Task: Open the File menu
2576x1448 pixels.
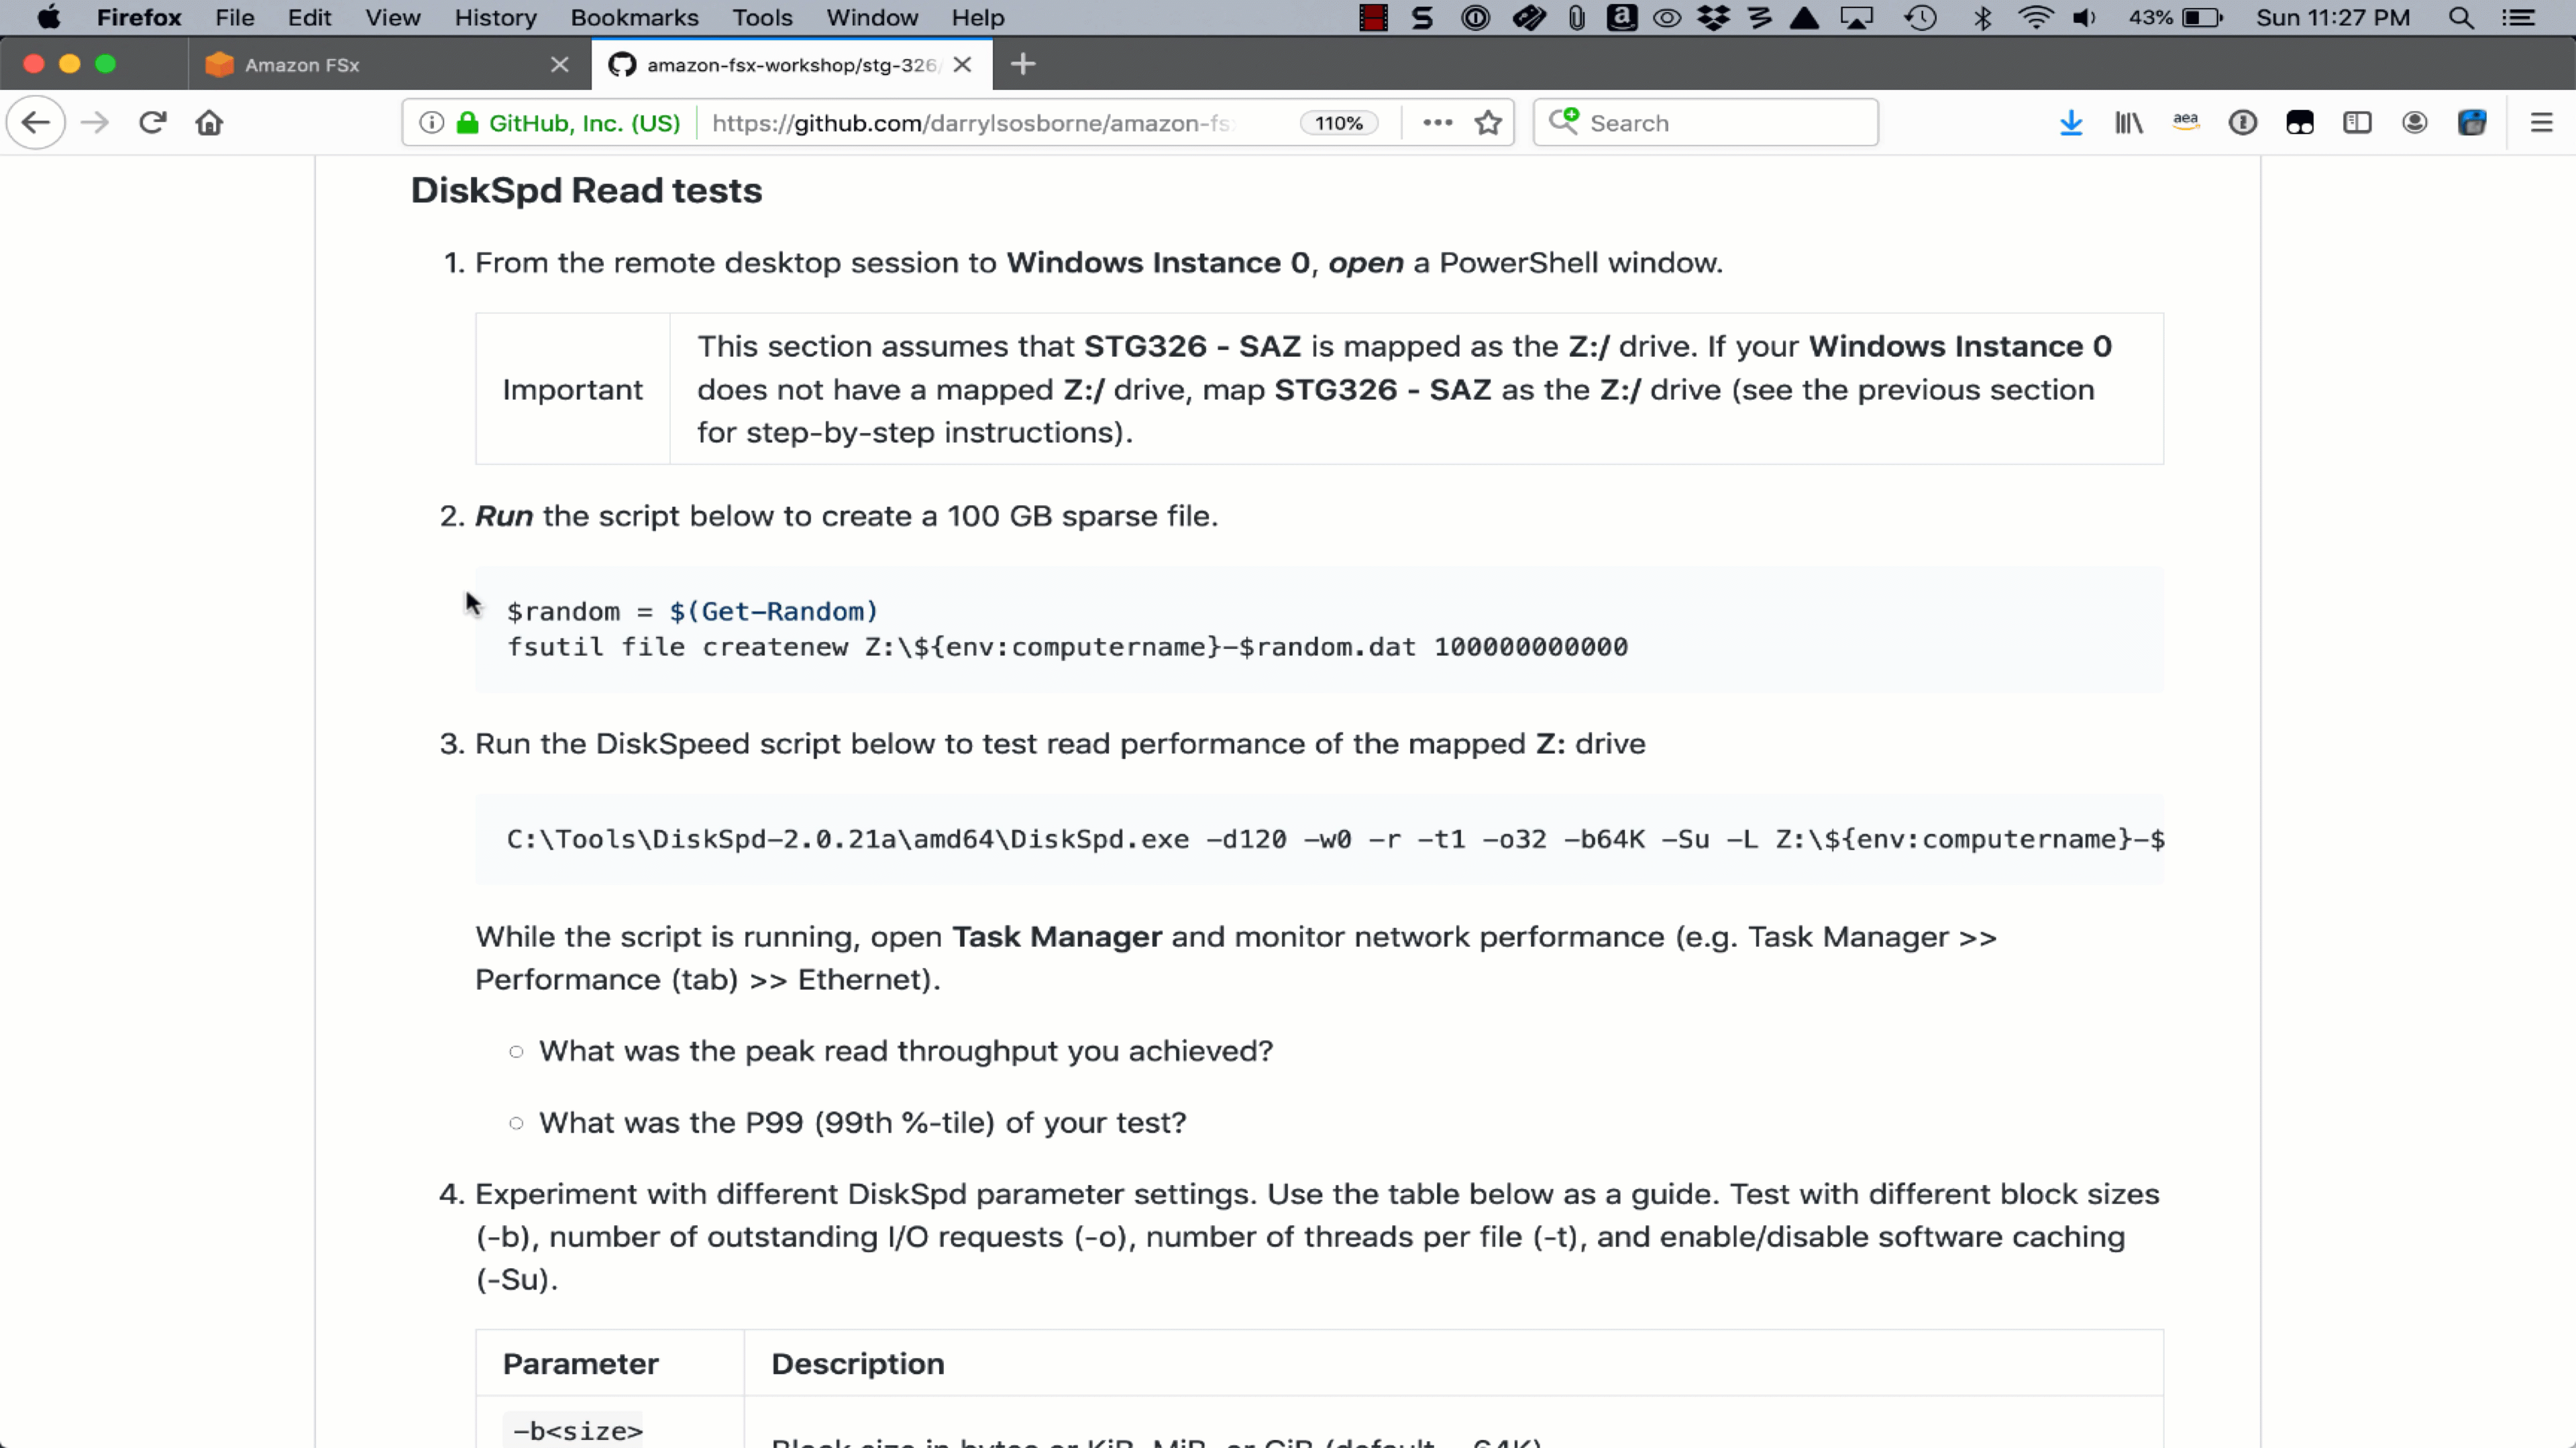Action: click(x=234, y=17)
